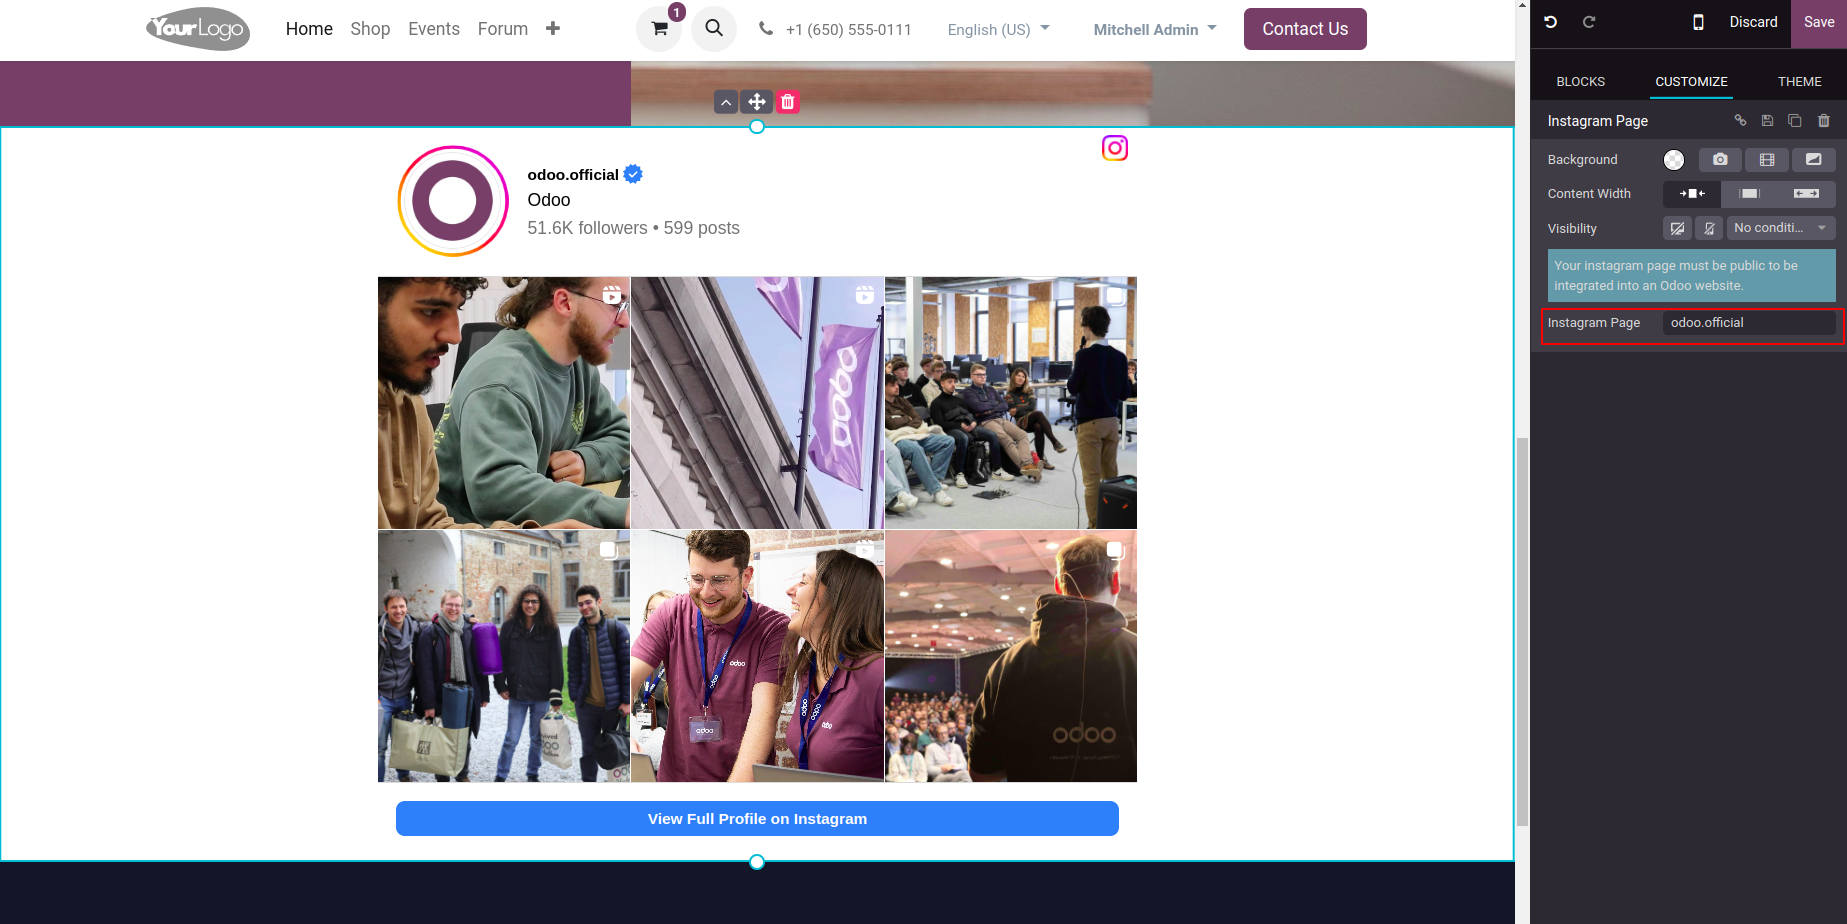Click the plus icon after Forum menu
This screenshot has width=1847, height=924.
[x=553, y=29]
